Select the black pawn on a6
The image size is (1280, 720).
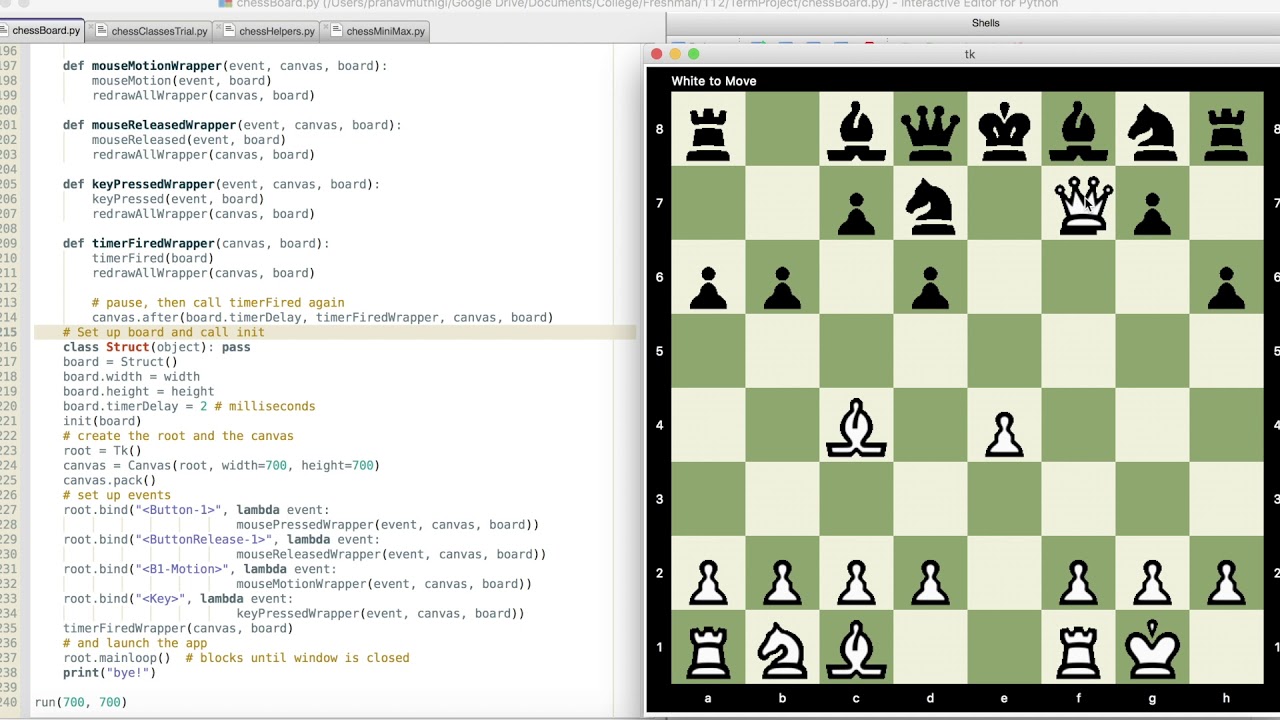coord(708,287)
